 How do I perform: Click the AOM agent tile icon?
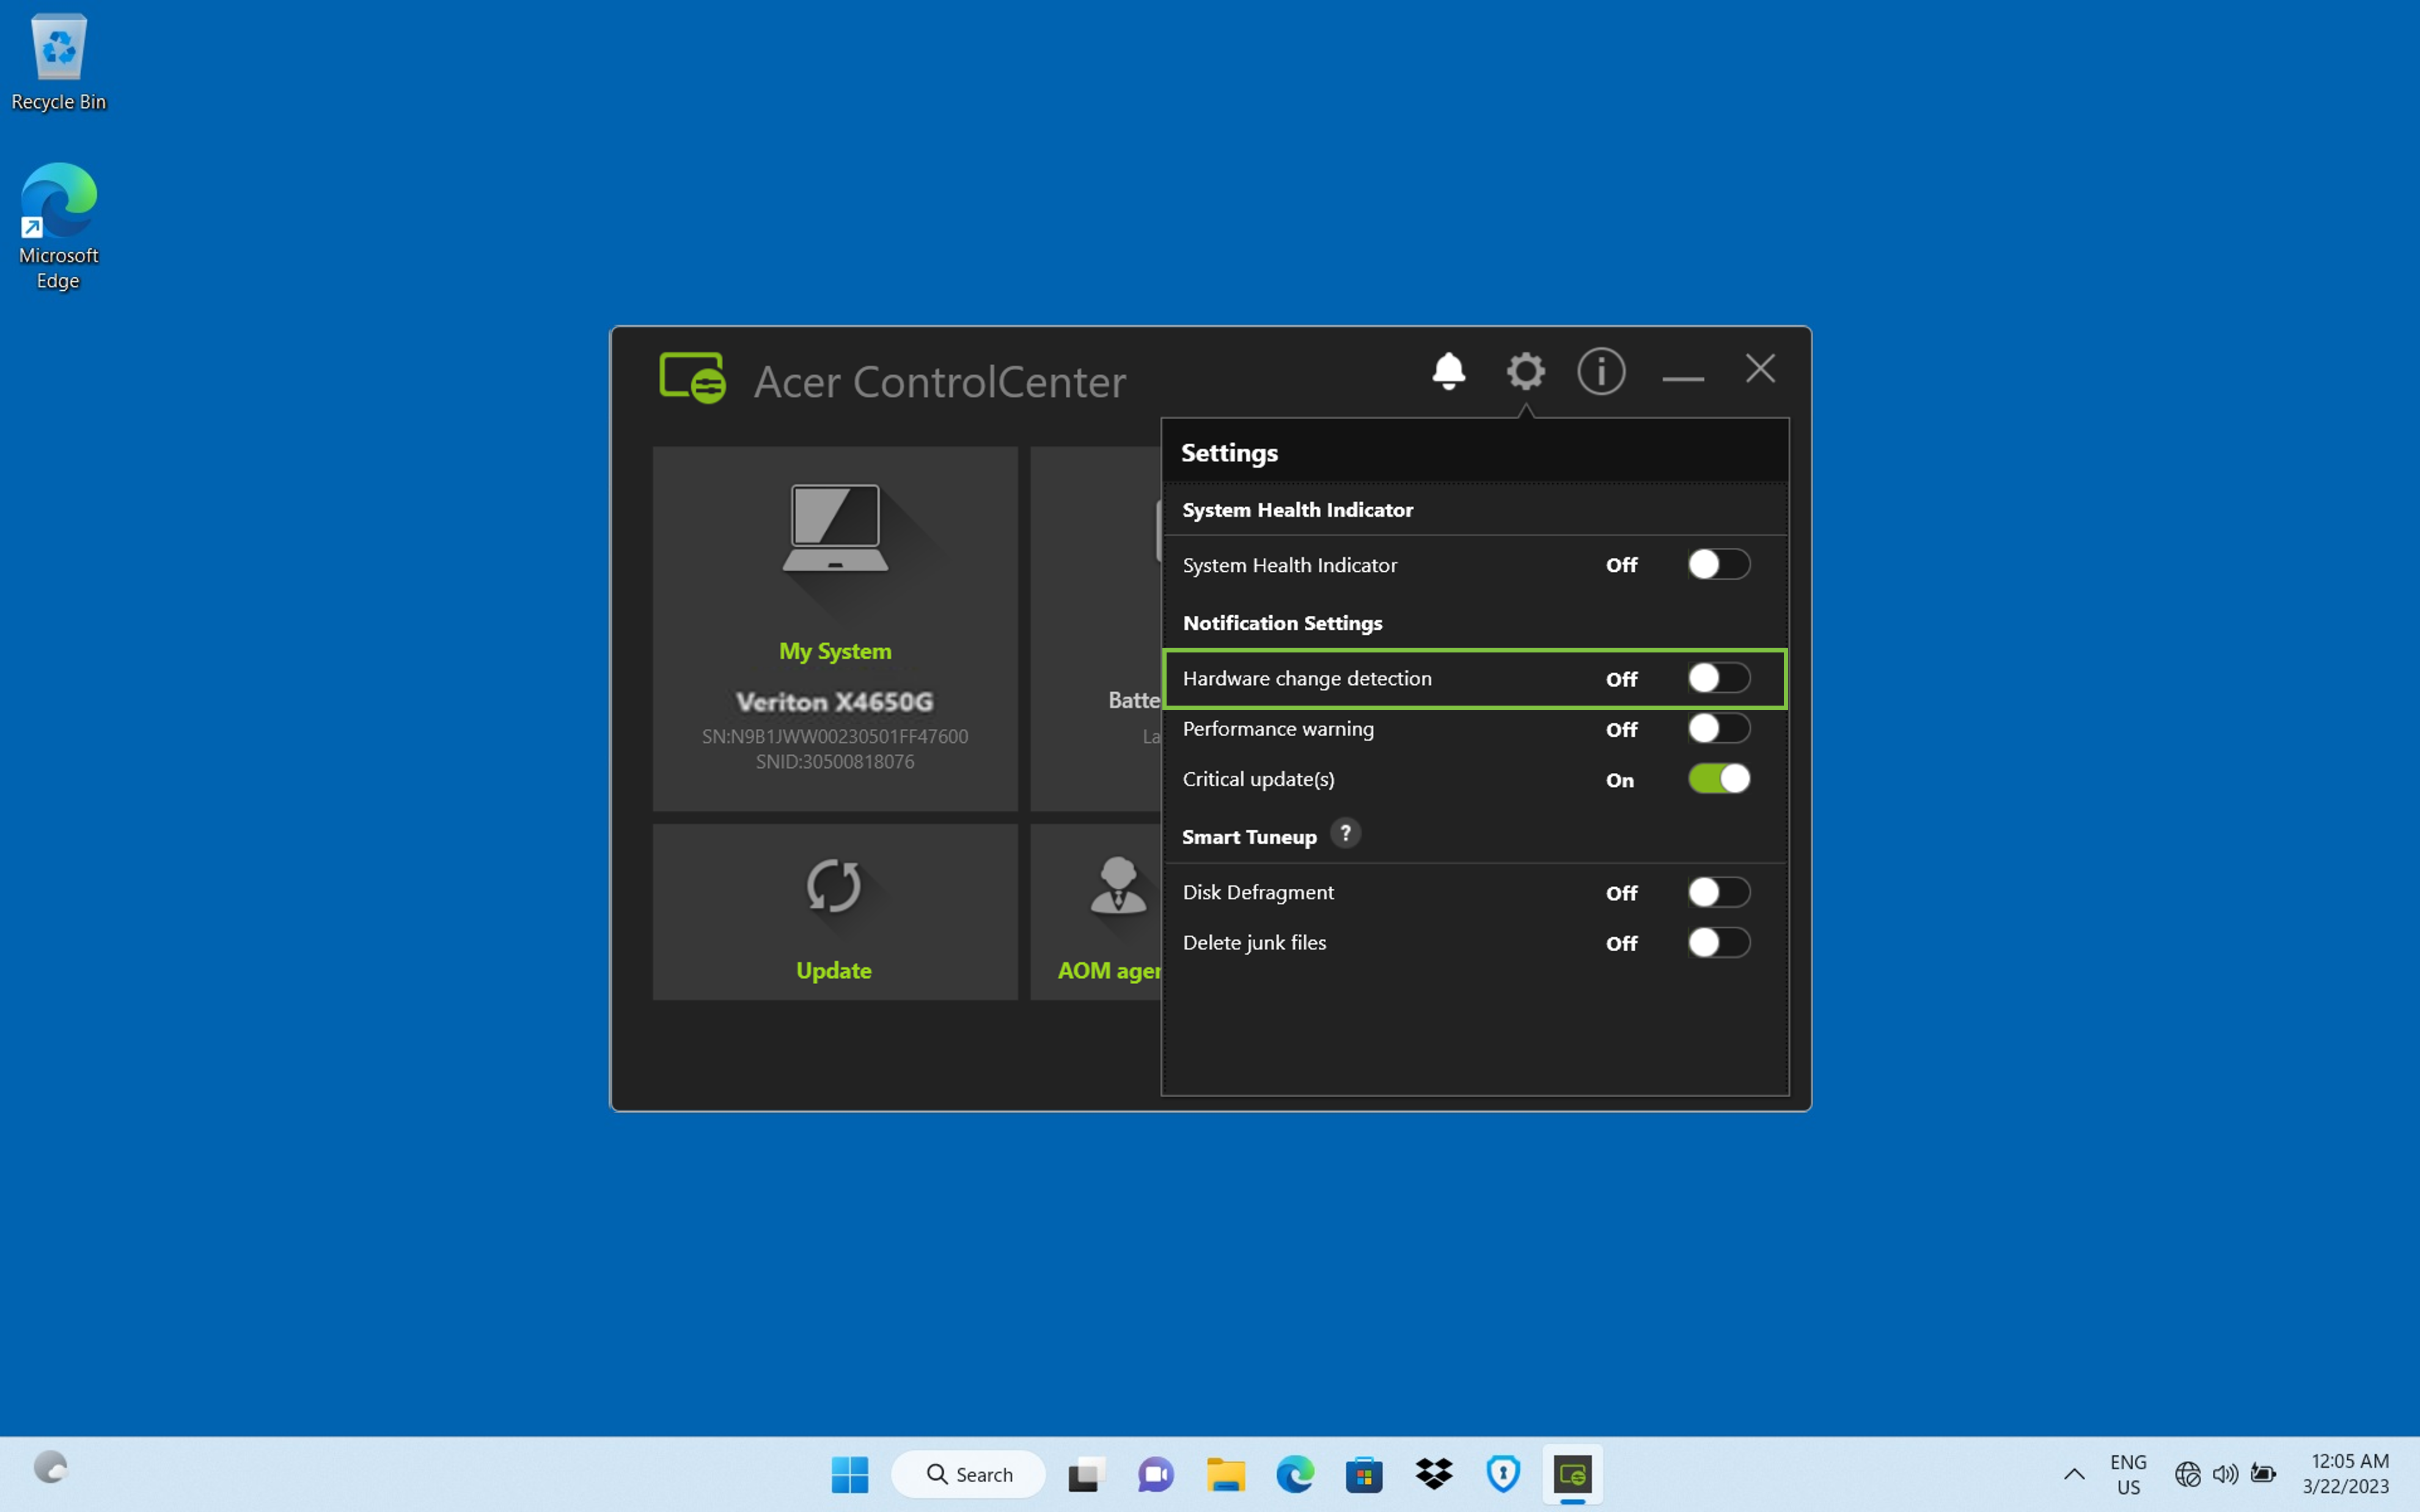pyautogui.click(x=1117, y=887)
